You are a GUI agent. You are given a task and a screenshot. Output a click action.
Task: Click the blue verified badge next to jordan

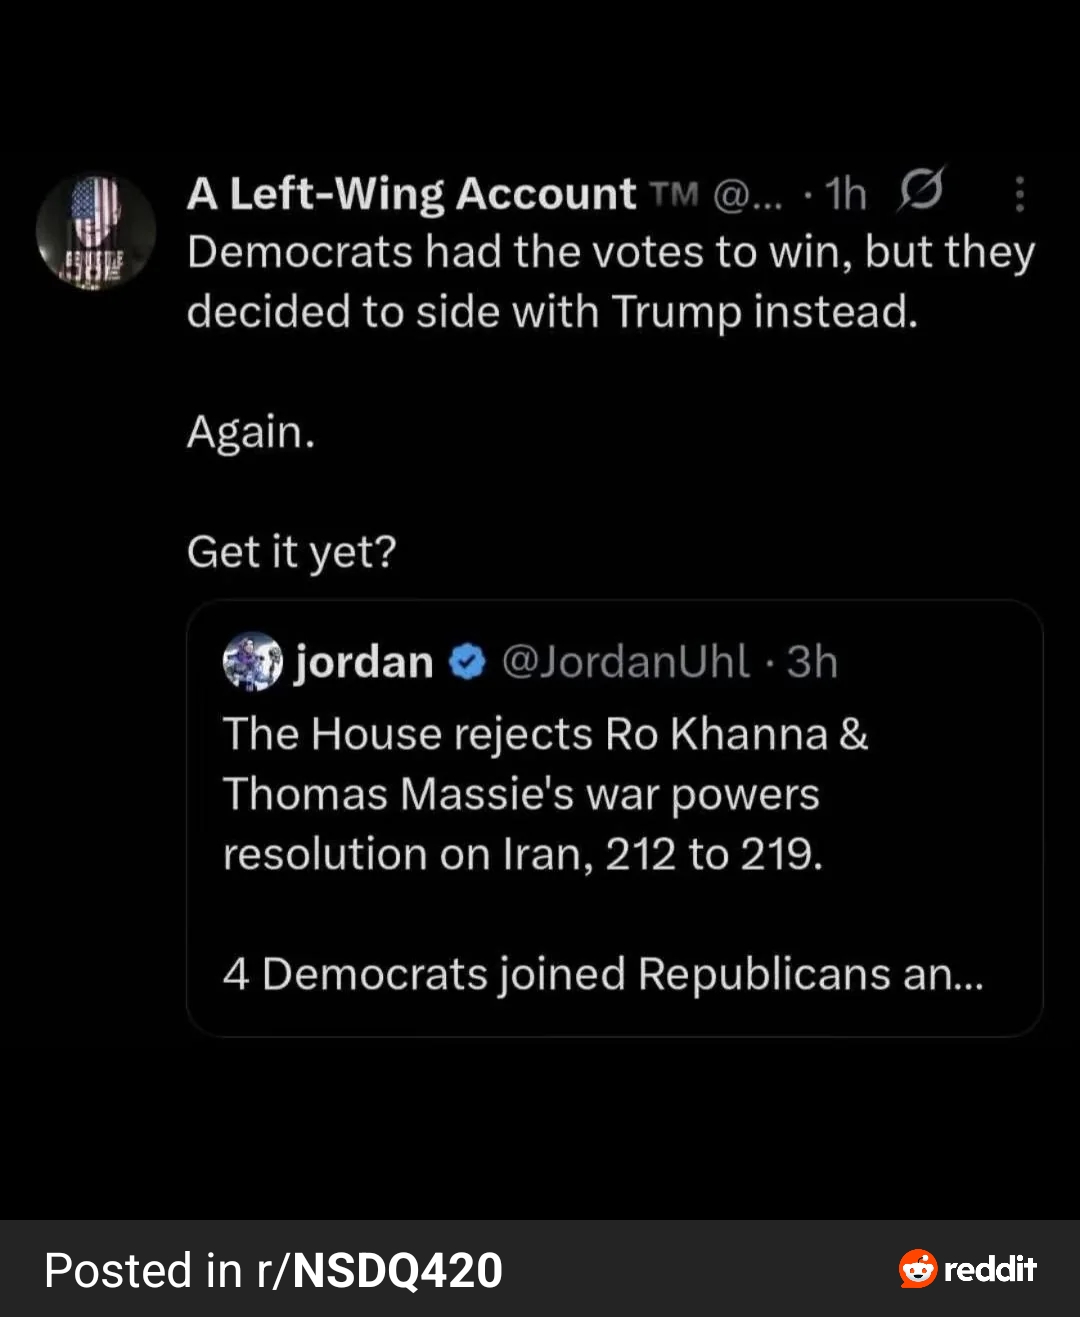(x=467, y=662)
